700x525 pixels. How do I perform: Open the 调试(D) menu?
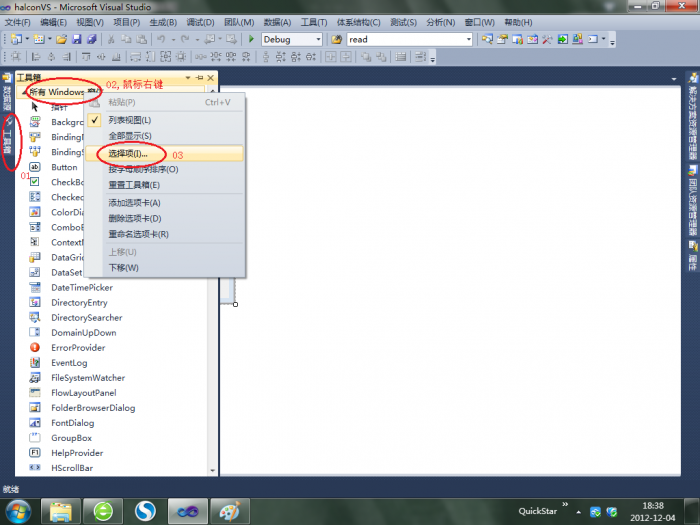pyautogui.click(x=200, y=22)
